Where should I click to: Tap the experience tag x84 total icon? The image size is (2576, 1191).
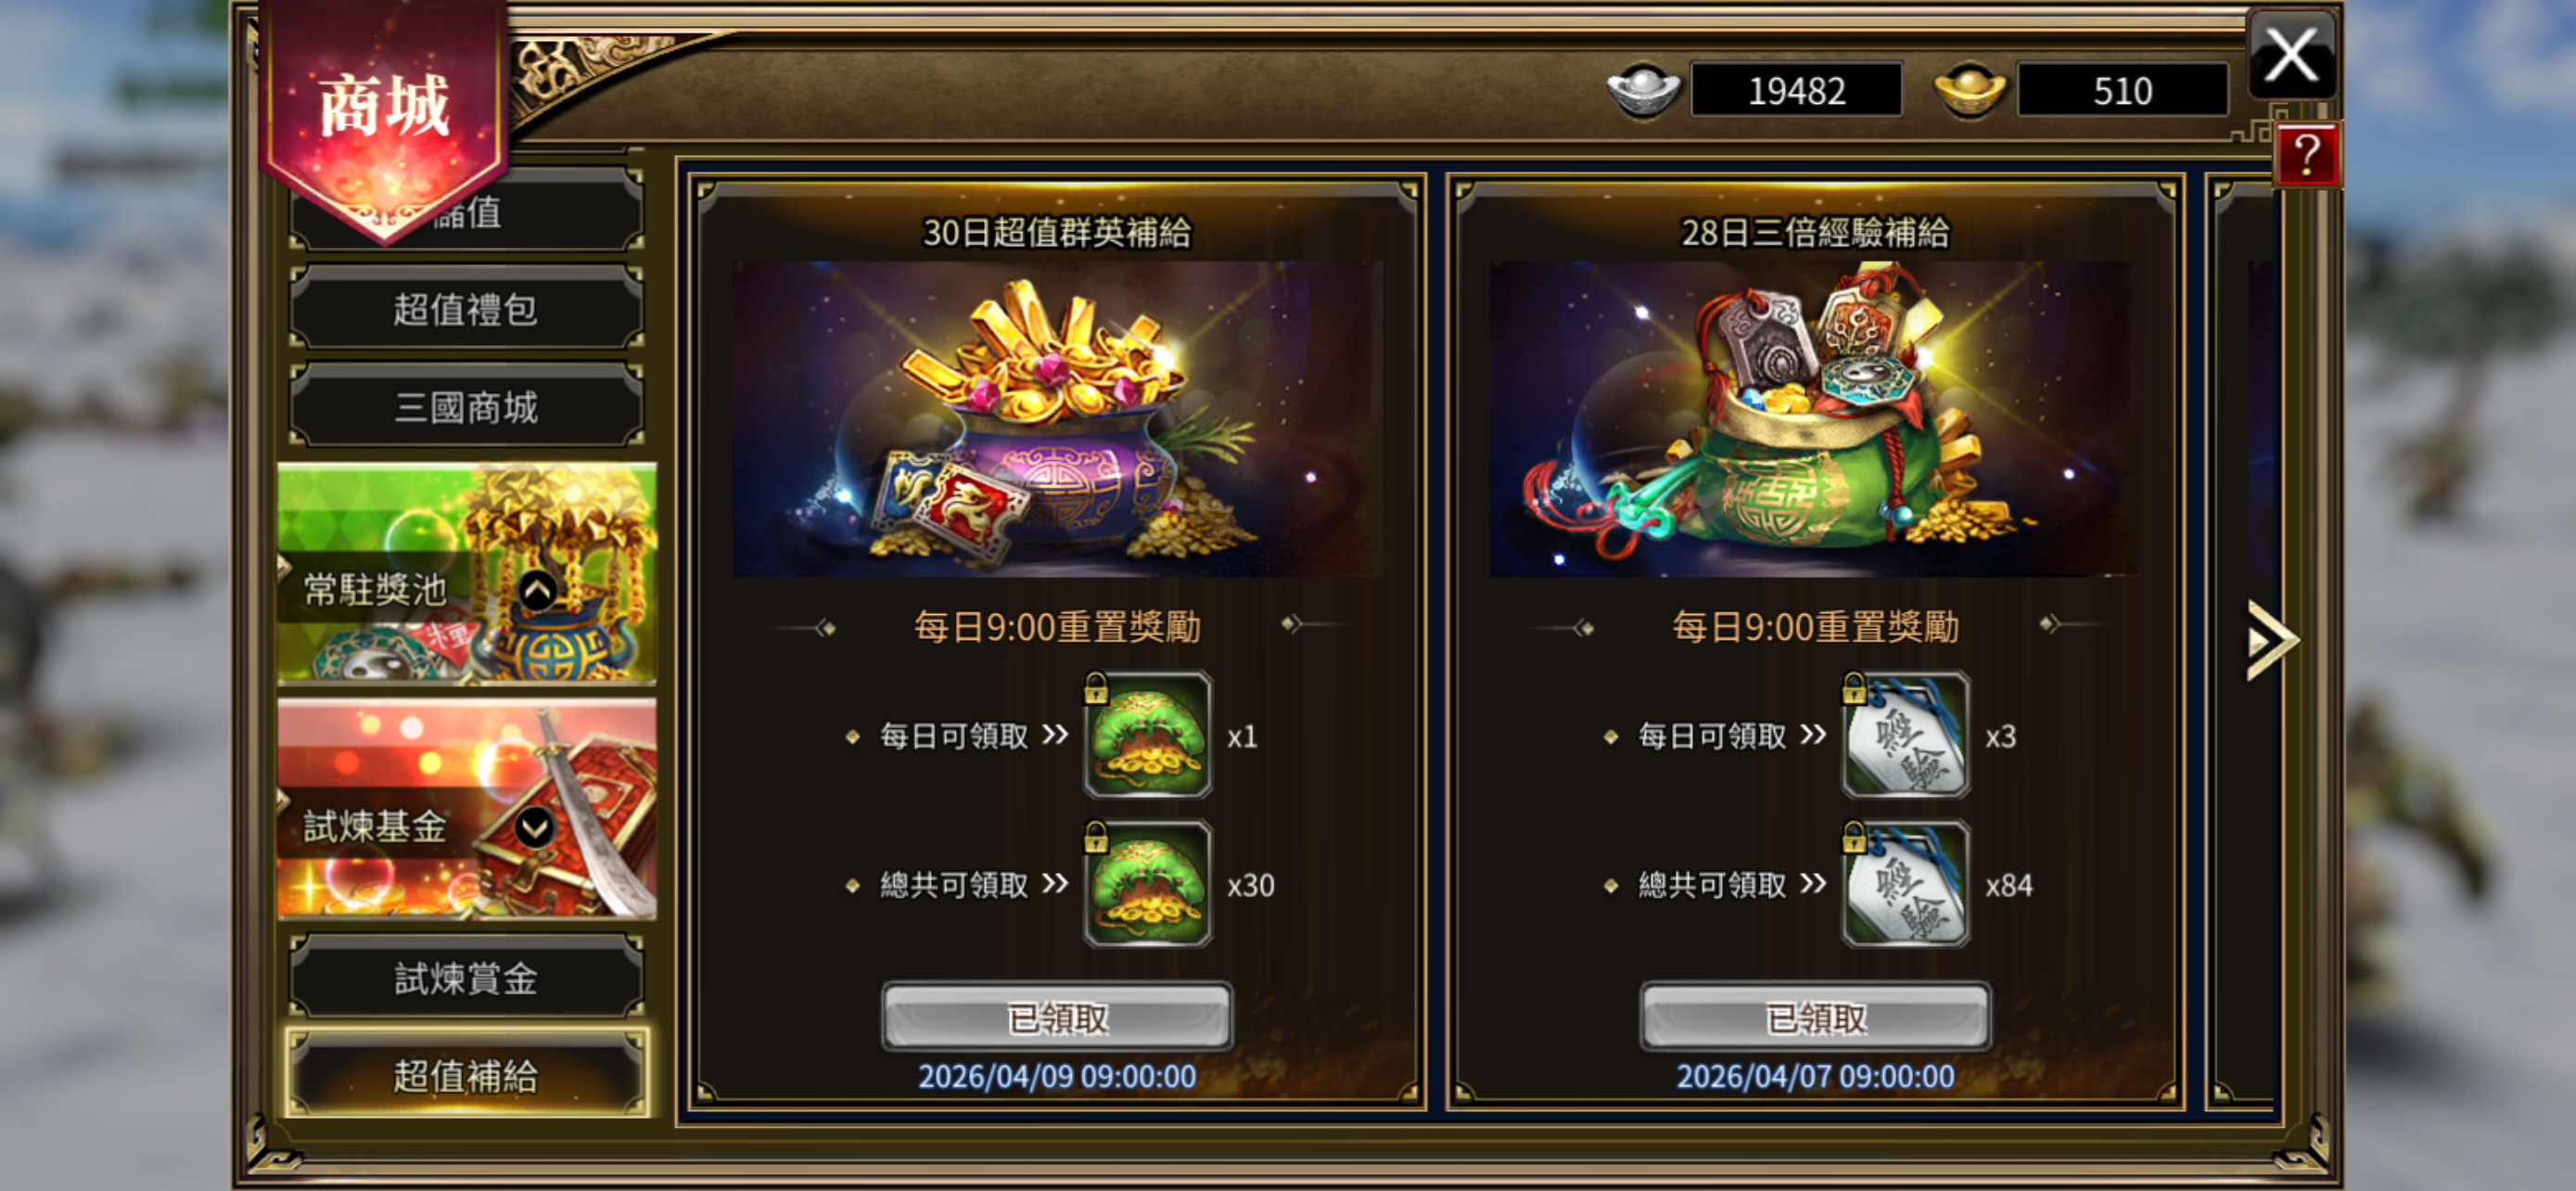(x=1906, y=884)
